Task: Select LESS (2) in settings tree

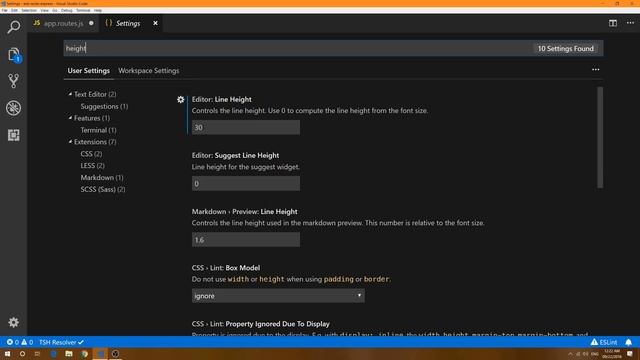Action: click(x=93, y=165)
